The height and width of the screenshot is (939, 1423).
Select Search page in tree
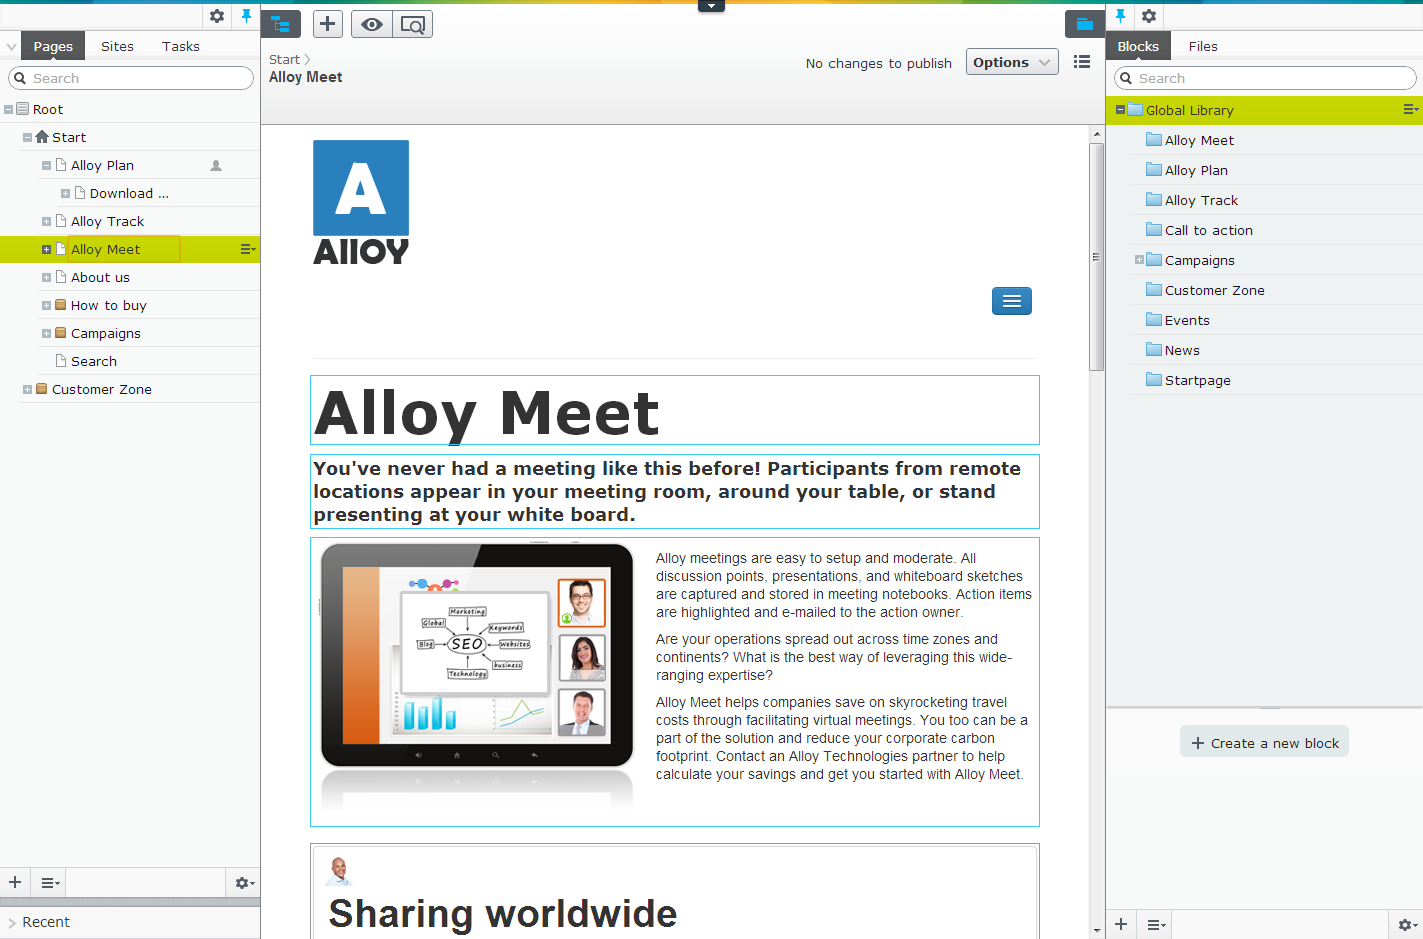[x=94, y=361]
